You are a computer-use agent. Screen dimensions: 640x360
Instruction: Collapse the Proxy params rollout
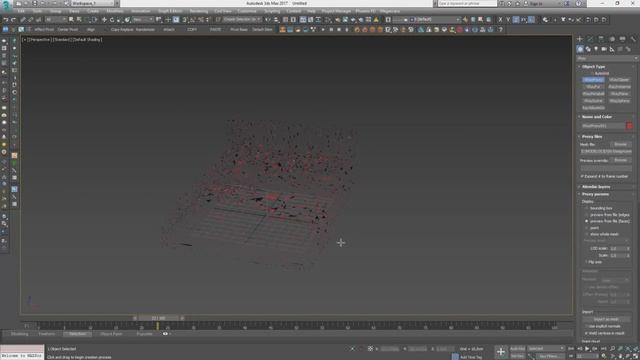pos(595,194)
